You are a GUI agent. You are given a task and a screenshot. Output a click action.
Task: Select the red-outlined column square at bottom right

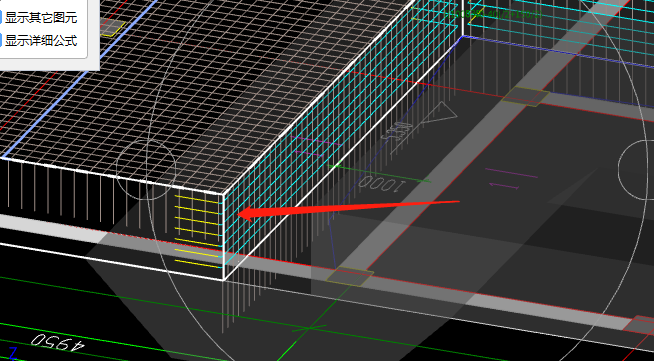(639, 325)
